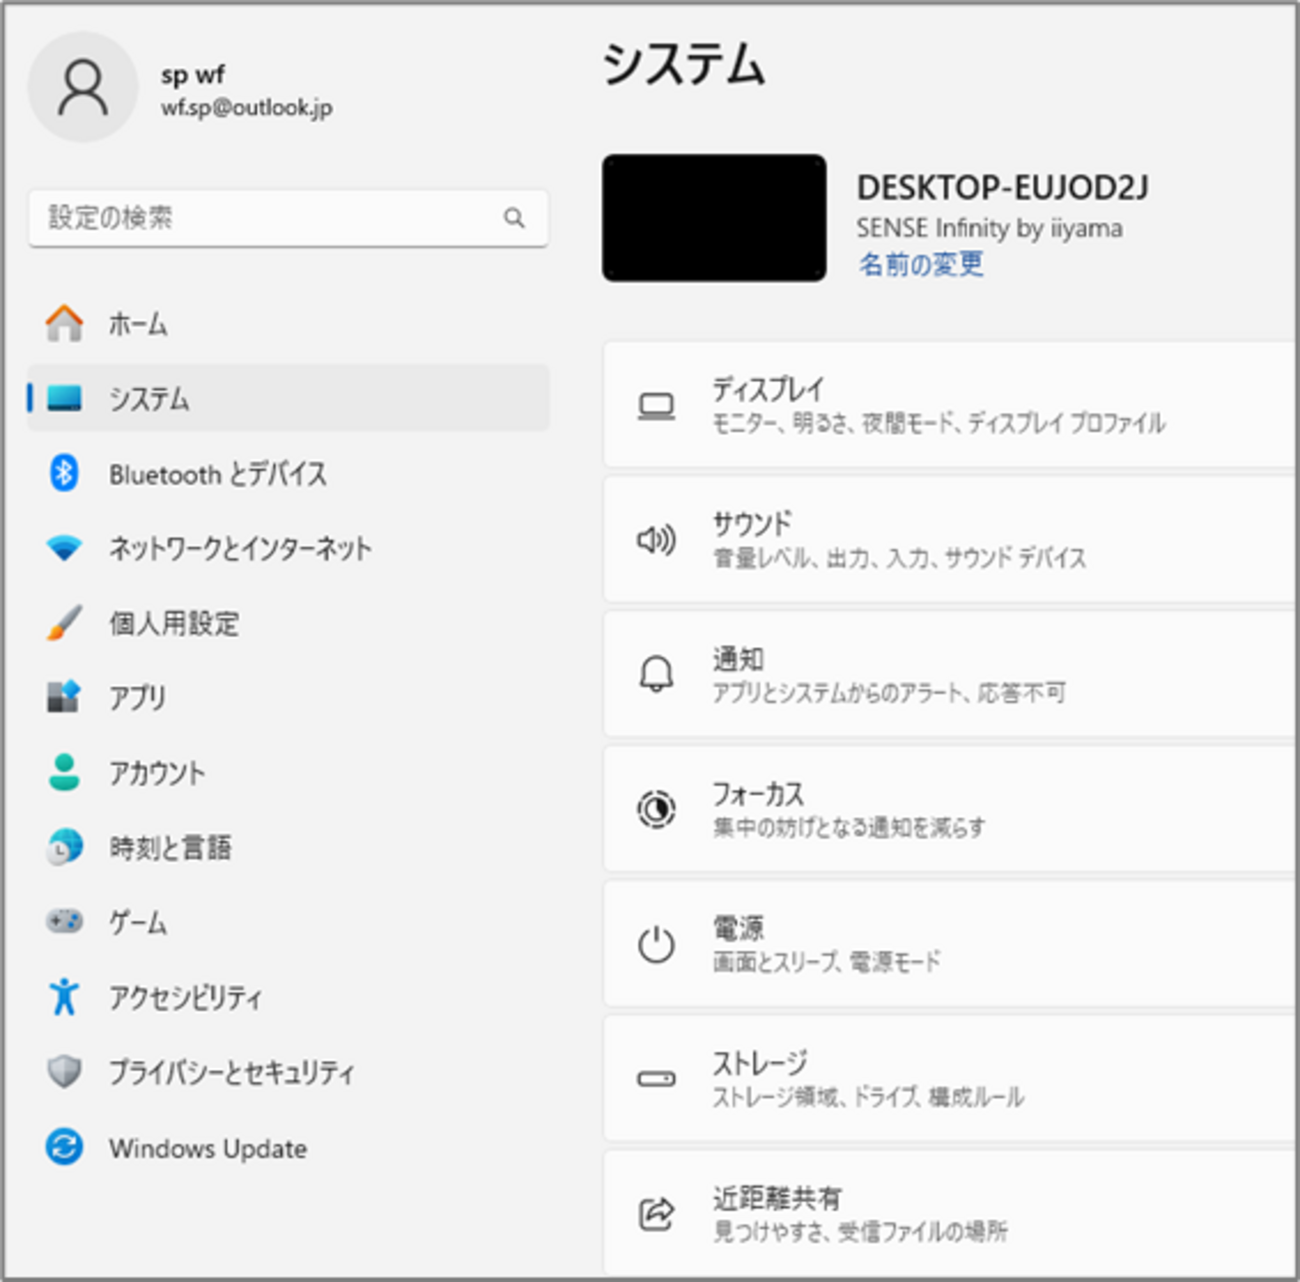Click the 近距離共有 sharing icon

tap(655, 1213)
